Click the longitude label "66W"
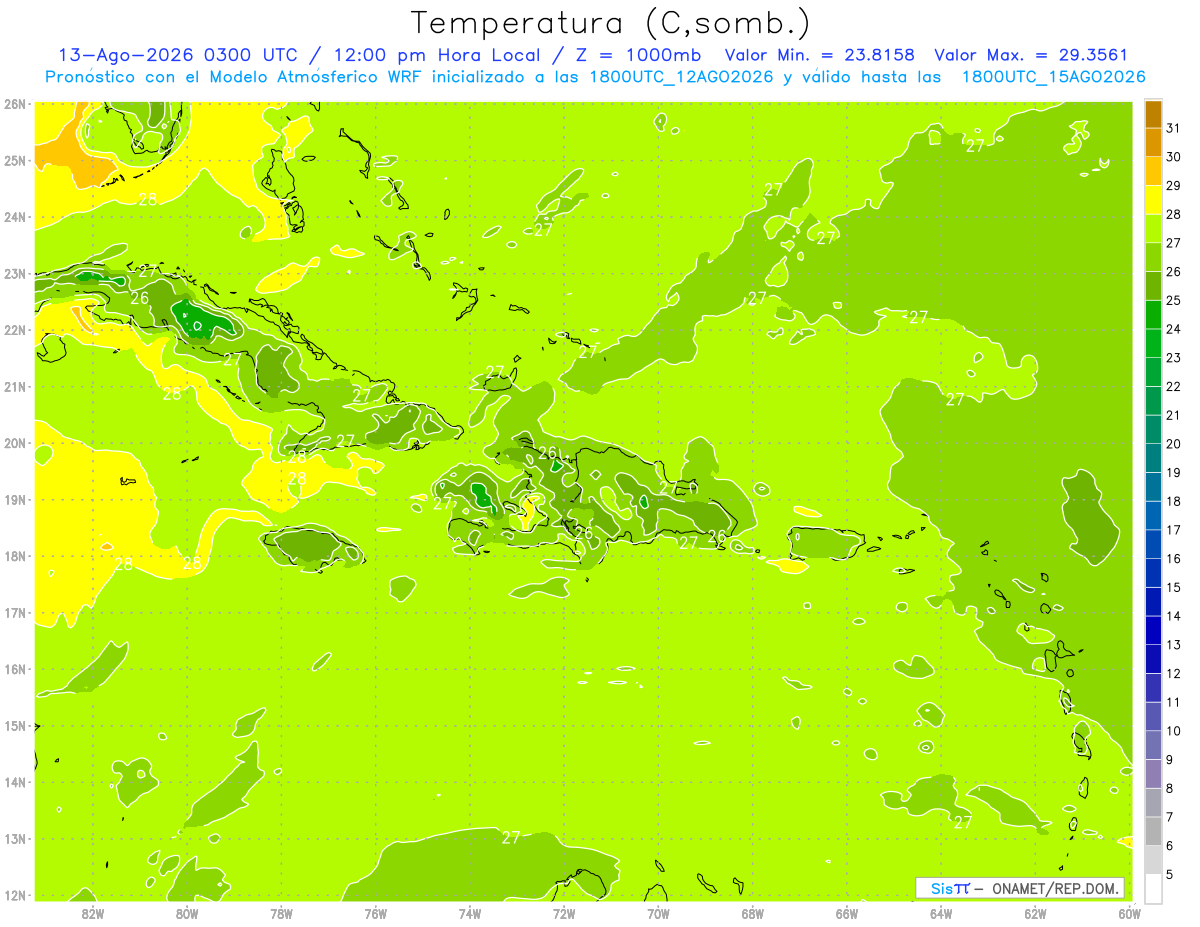 847,914
